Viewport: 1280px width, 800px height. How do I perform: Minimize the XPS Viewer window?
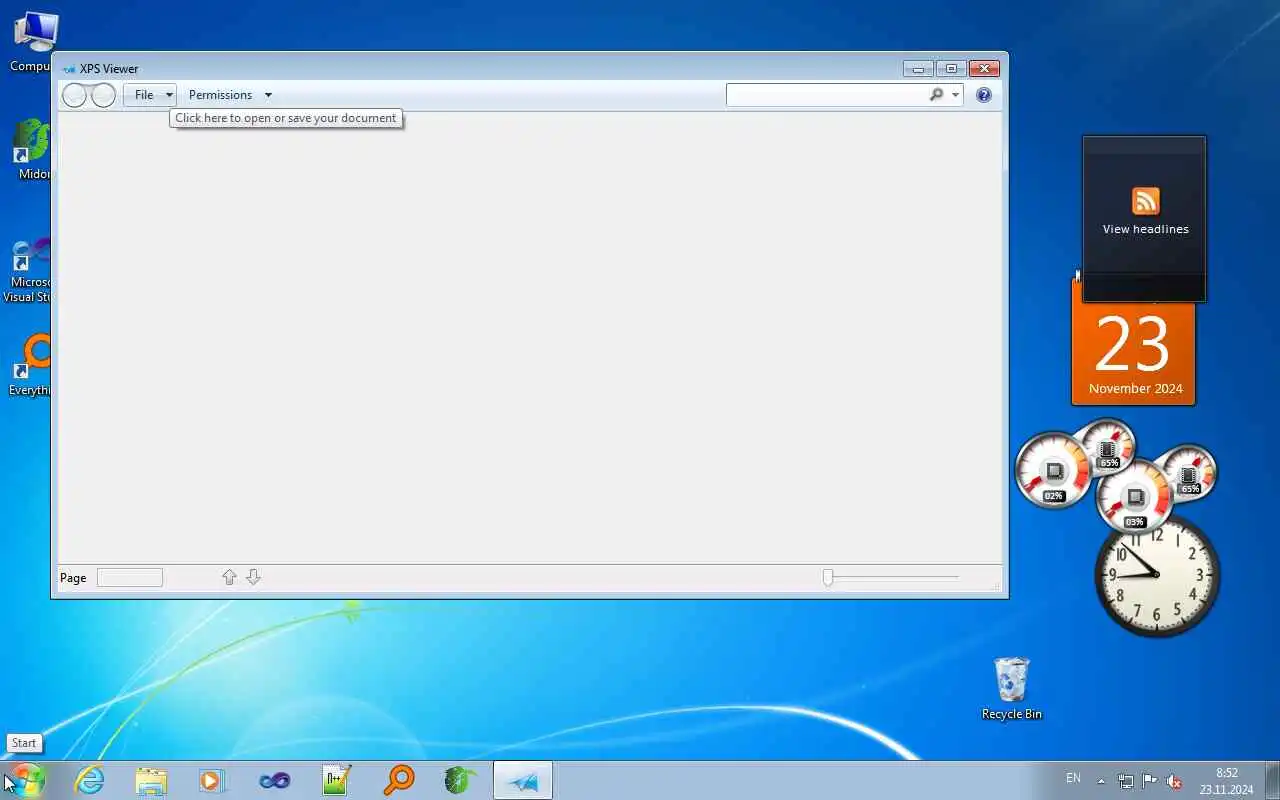(918, 69)
